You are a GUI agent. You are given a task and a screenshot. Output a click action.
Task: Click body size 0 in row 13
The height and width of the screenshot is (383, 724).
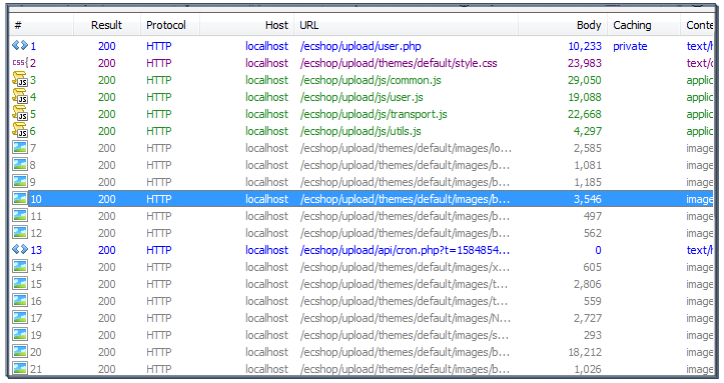pyautogui.click(x=598, y=250)
